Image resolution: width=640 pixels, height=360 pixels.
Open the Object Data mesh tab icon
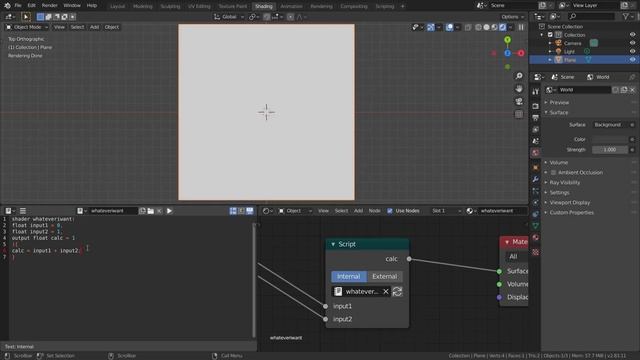[536, 225]
